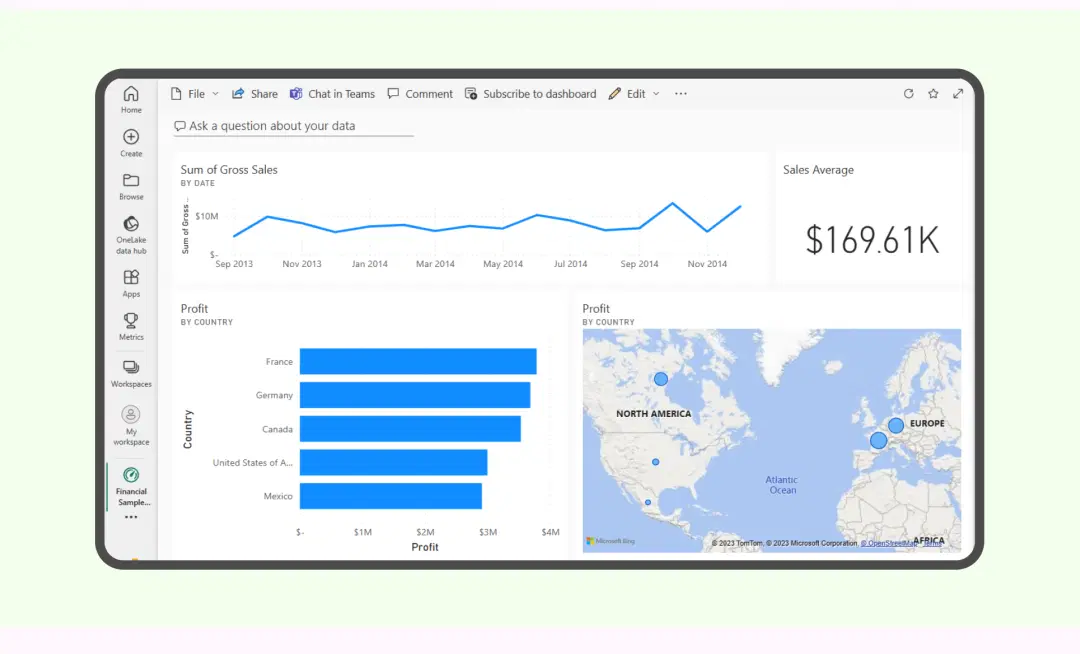Select the France profit bar
1080x654 pixels.
click(x=417, y=361)
